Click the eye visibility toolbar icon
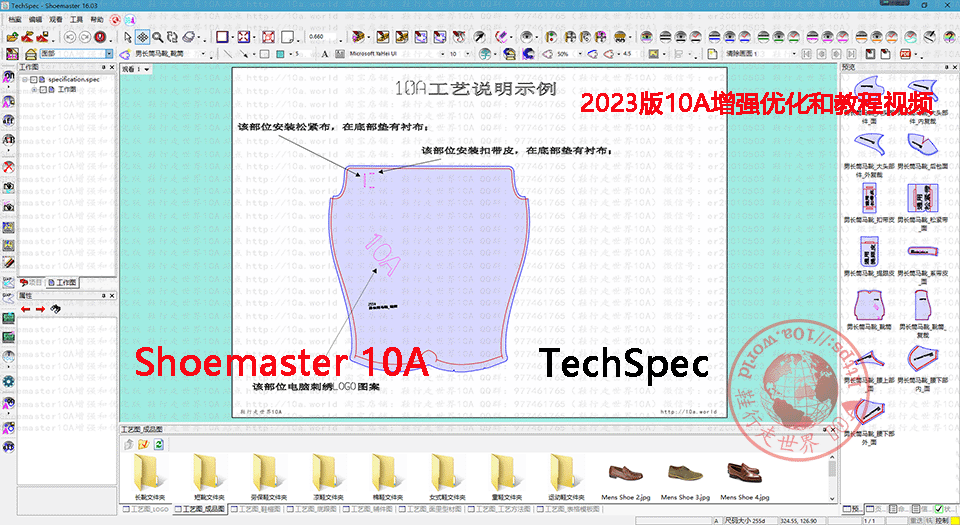The width and height of the screenshot is (960, 525). (526, 37)
